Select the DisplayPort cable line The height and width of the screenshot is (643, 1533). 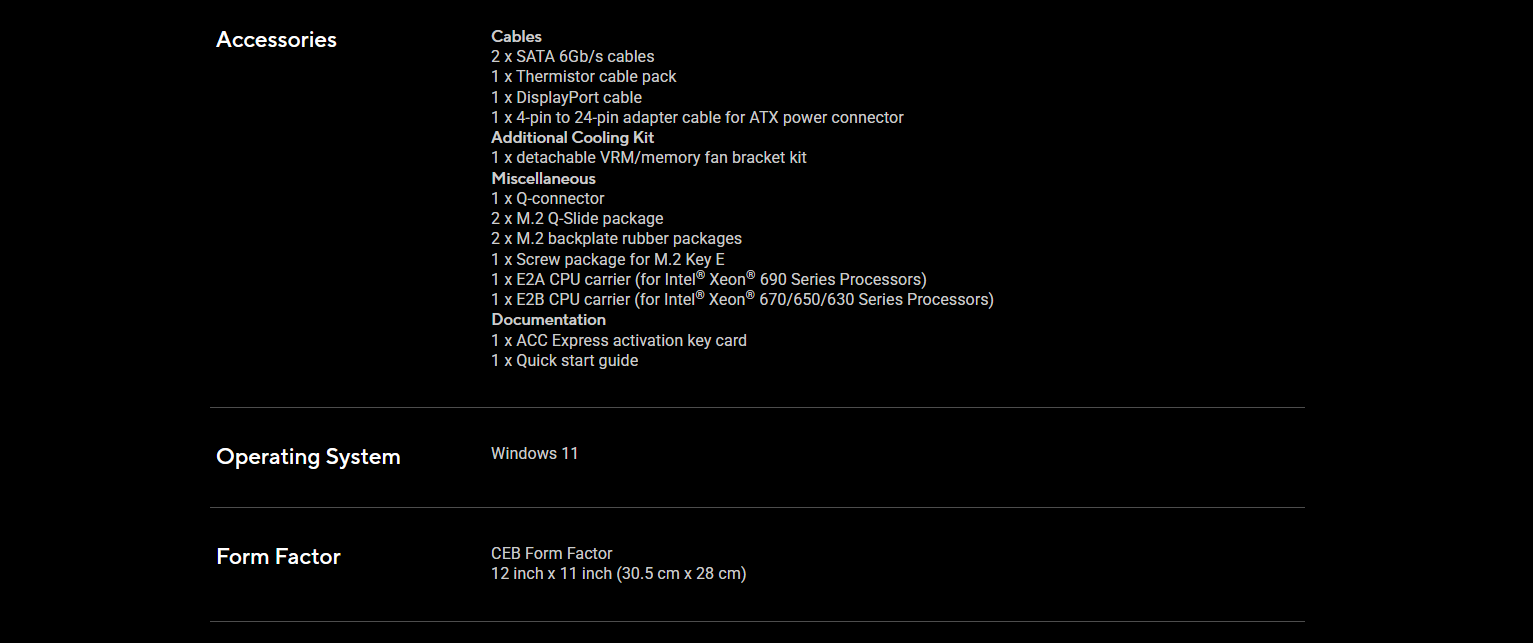[x=566, y=98]
